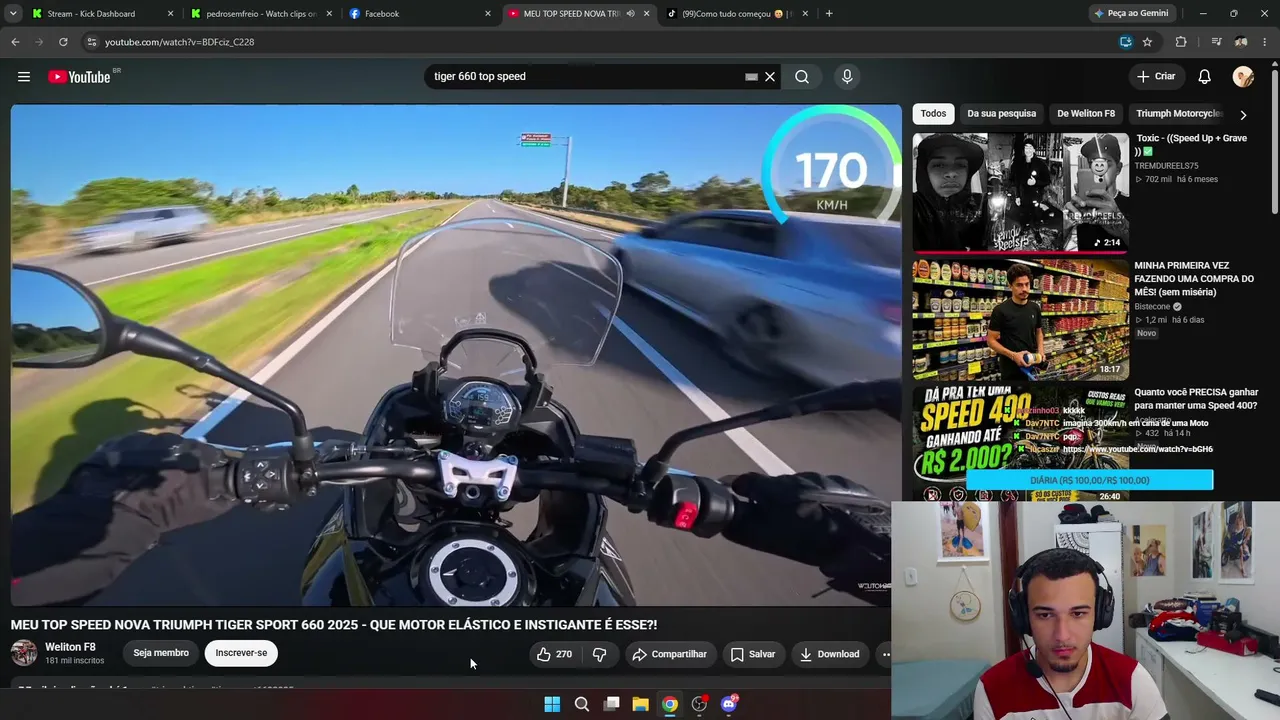Select the Da sua pesquisa chip
The image size is (1280, 720).
[x=1001, y=114]
